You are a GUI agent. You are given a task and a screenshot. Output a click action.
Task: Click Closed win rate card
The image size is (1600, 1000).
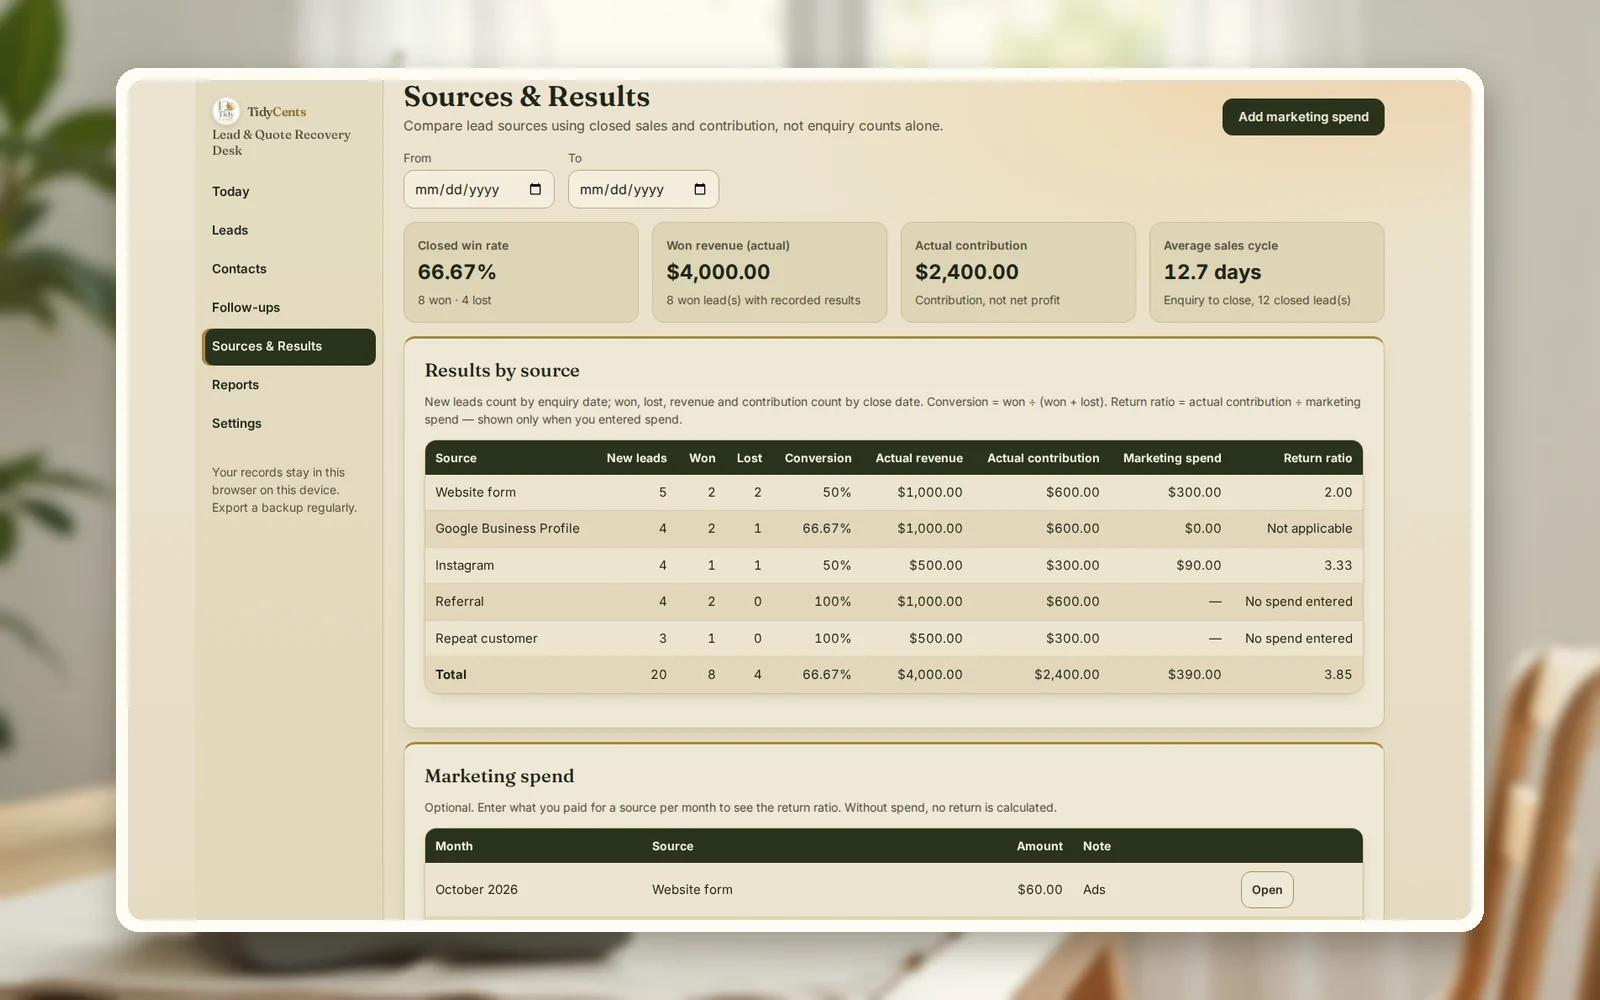click(x=521, y=272)
